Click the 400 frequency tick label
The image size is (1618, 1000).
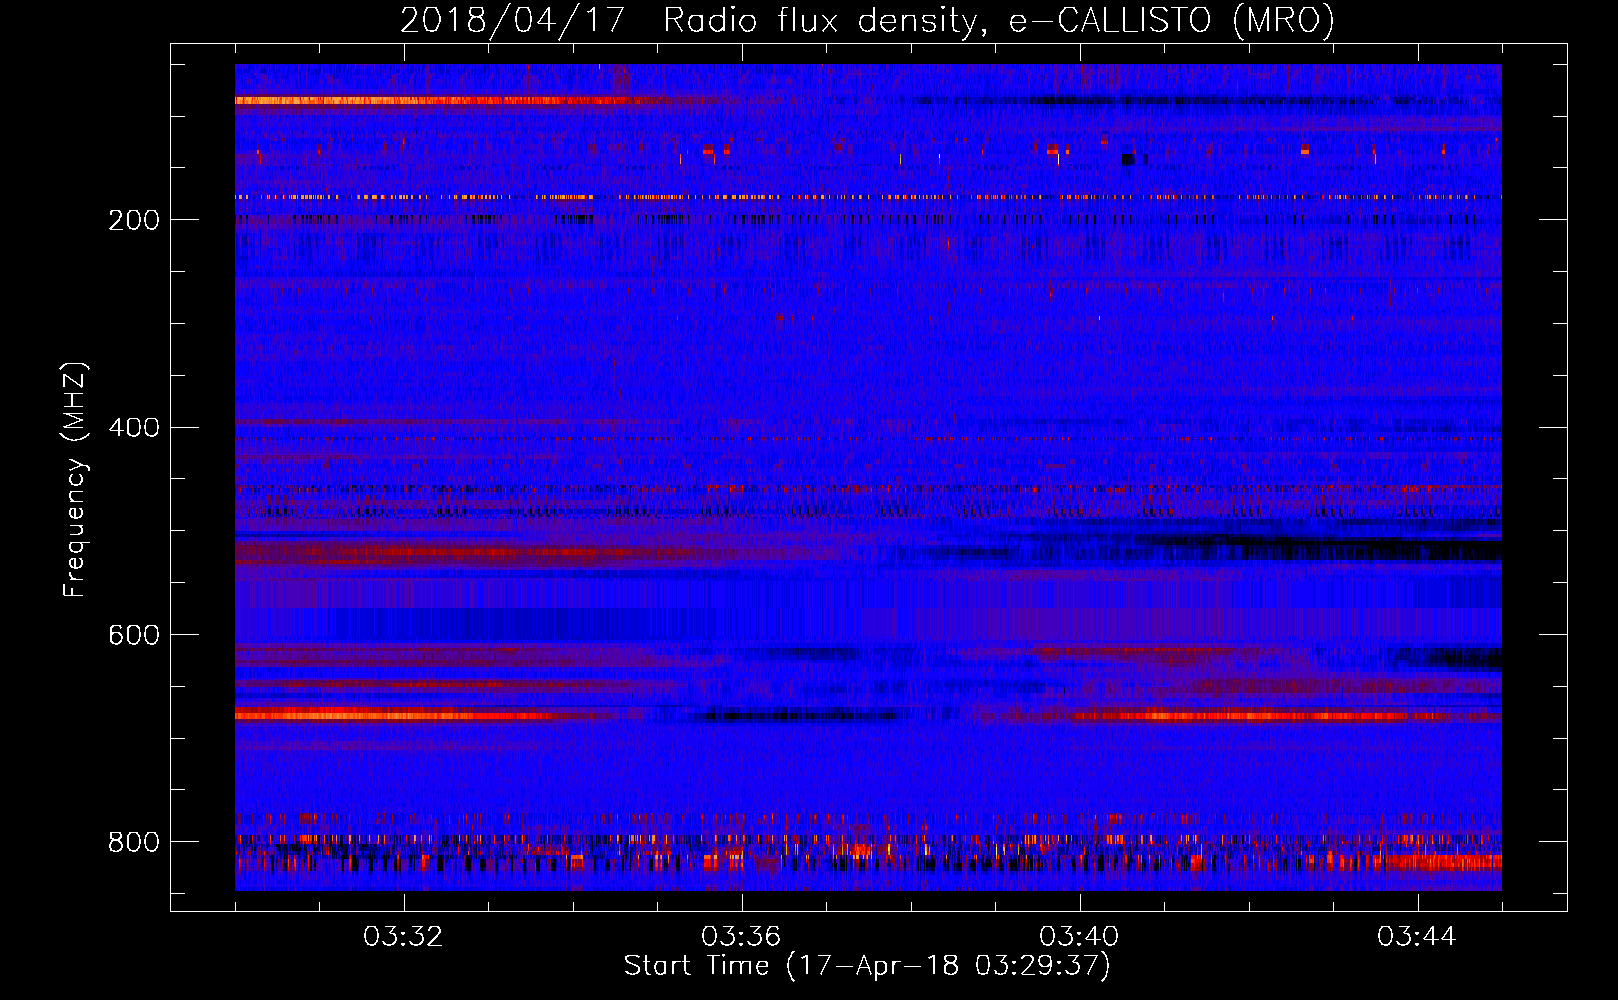(134, 428)
